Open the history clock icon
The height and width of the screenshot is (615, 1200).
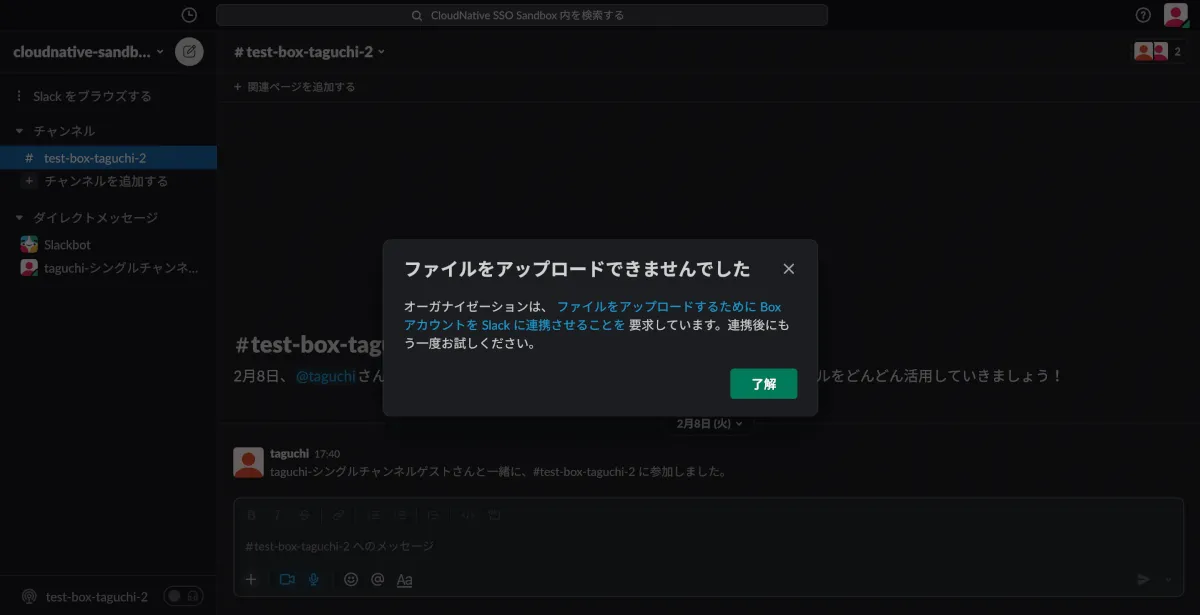(189, 15)
